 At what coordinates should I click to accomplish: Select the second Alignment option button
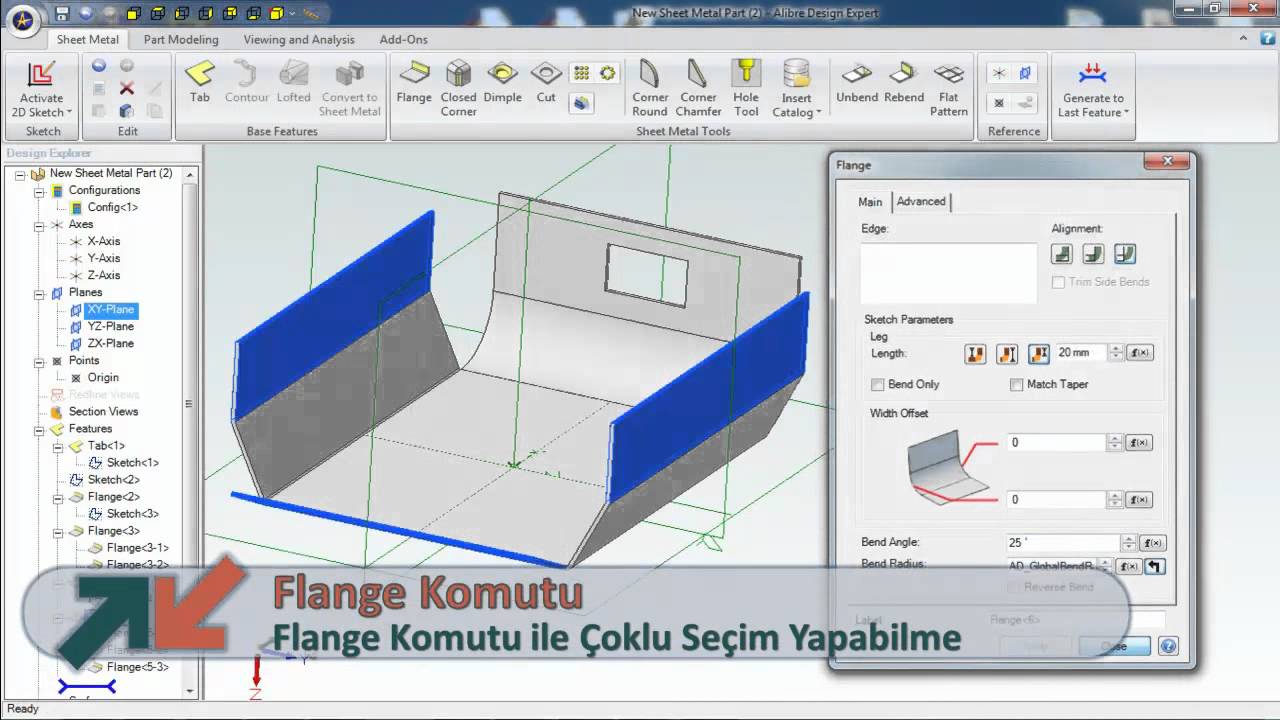click(1093, 254)
